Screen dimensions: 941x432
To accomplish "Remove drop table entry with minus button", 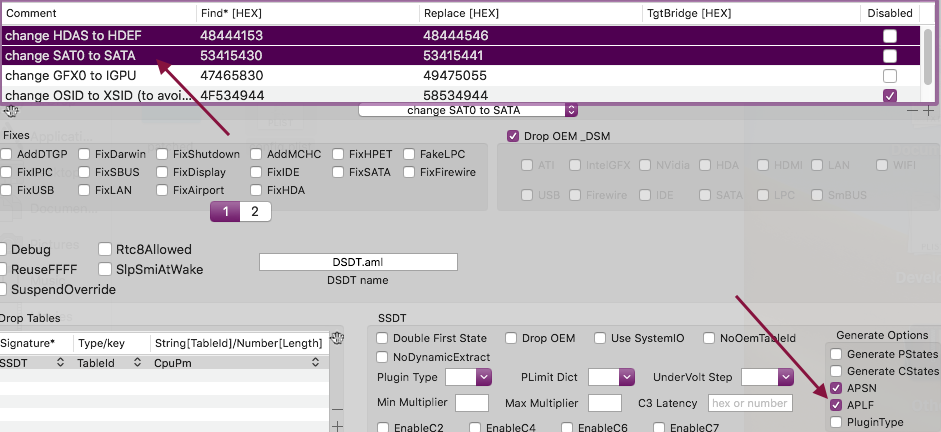I will coord(337,409).
